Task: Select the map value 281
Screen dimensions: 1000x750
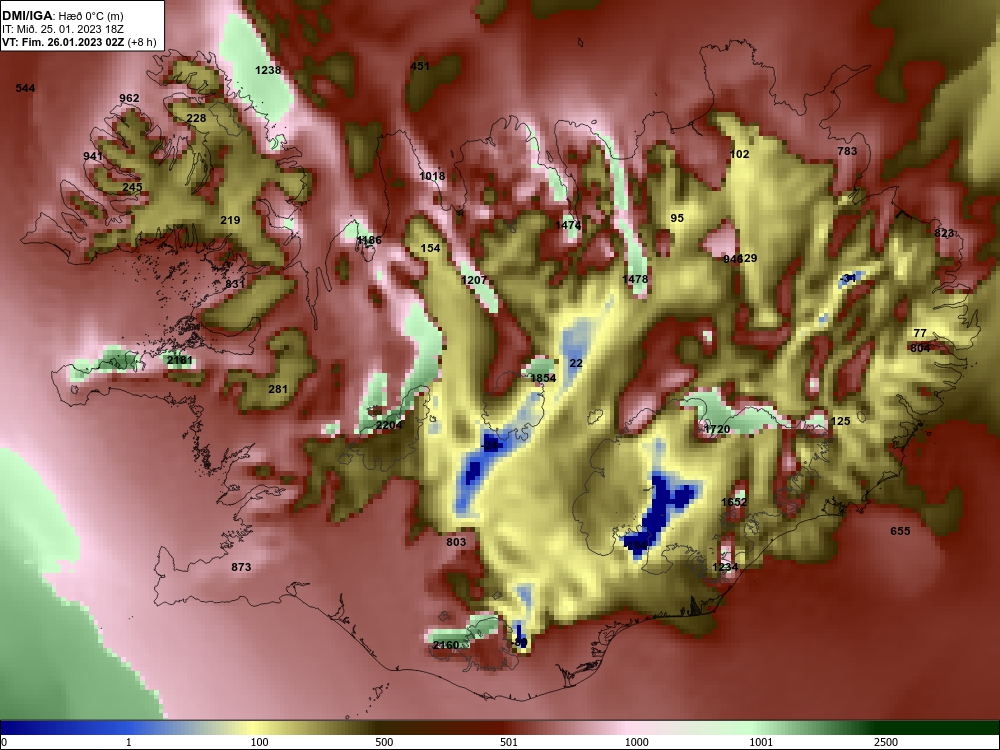Action: (x=278, y=389)
